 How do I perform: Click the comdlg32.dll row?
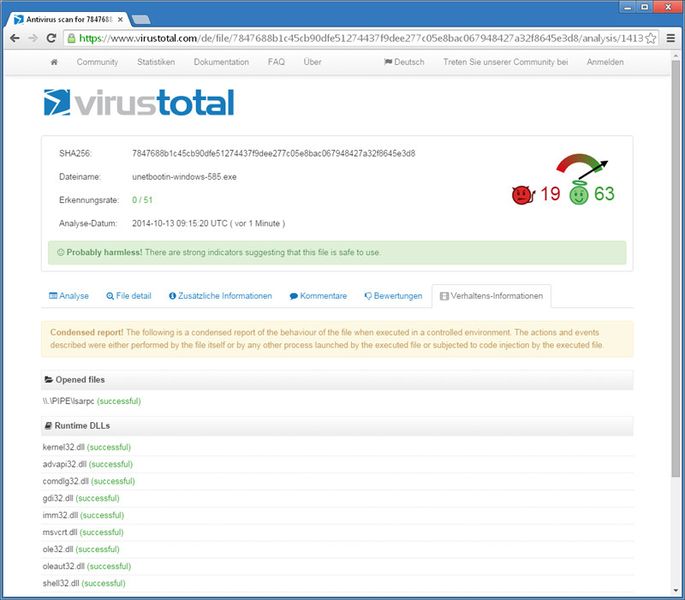pos(337,481)
